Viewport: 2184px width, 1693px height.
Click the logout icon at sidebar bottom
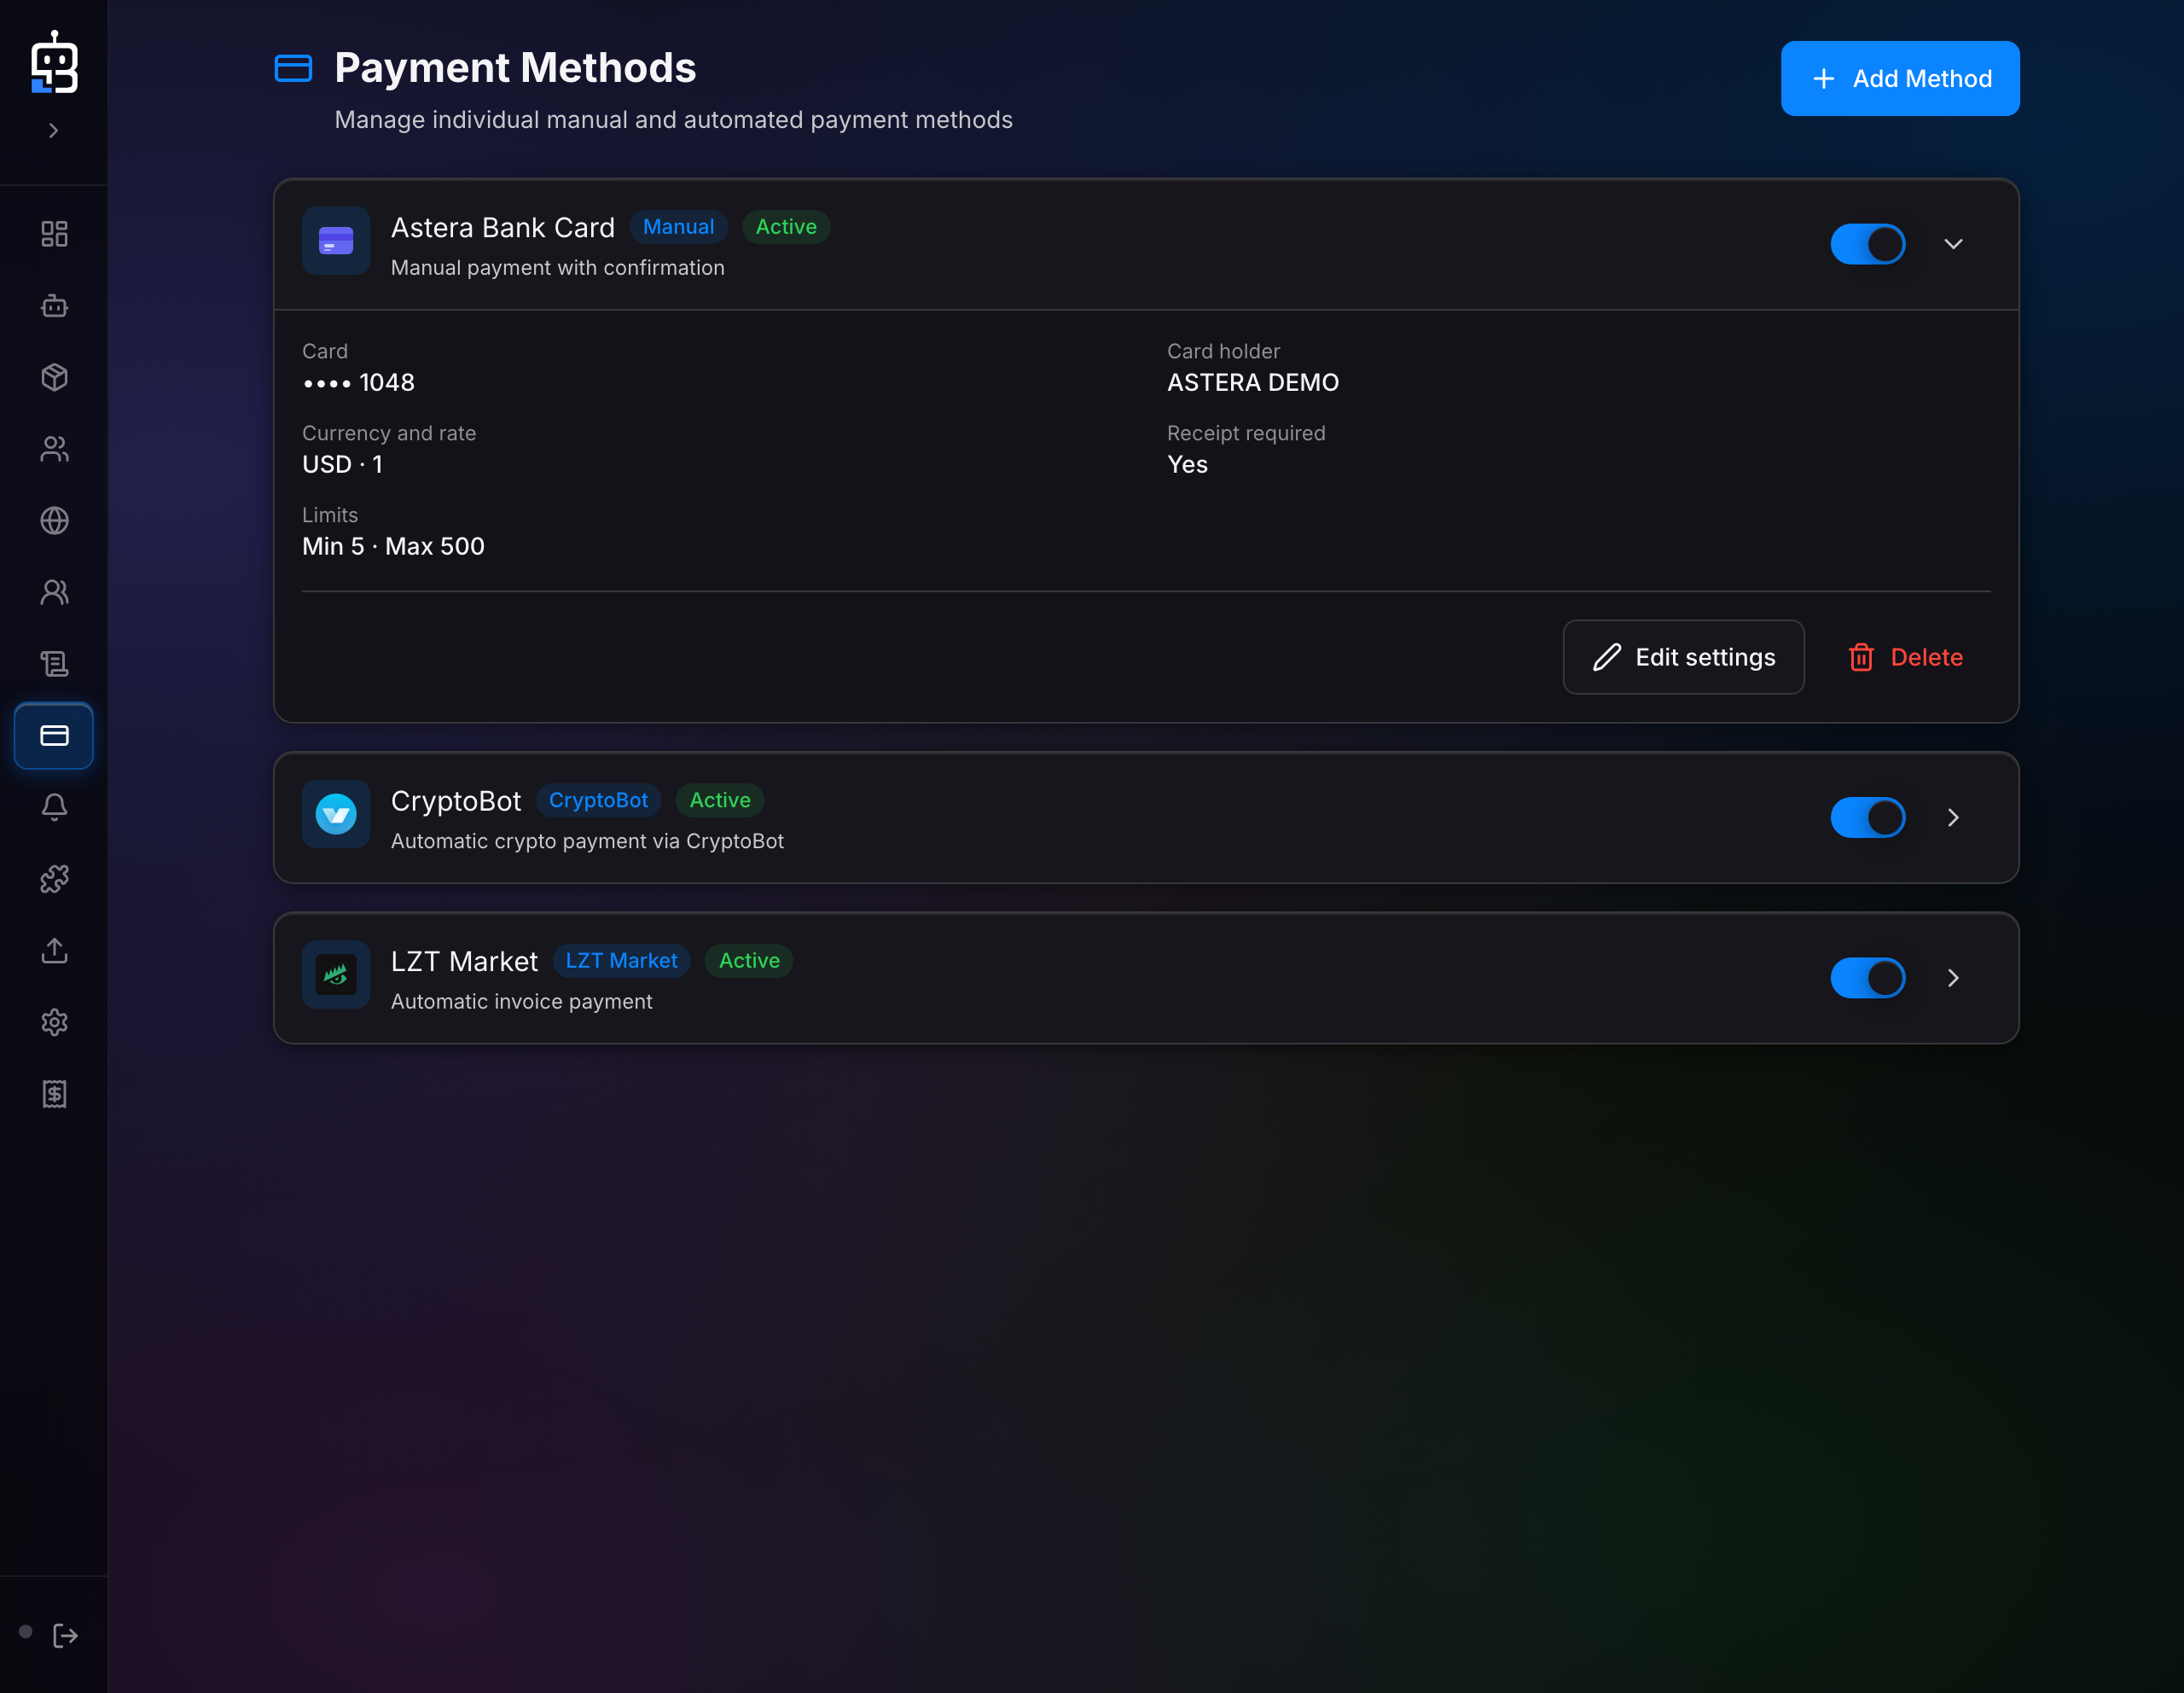66,1636
